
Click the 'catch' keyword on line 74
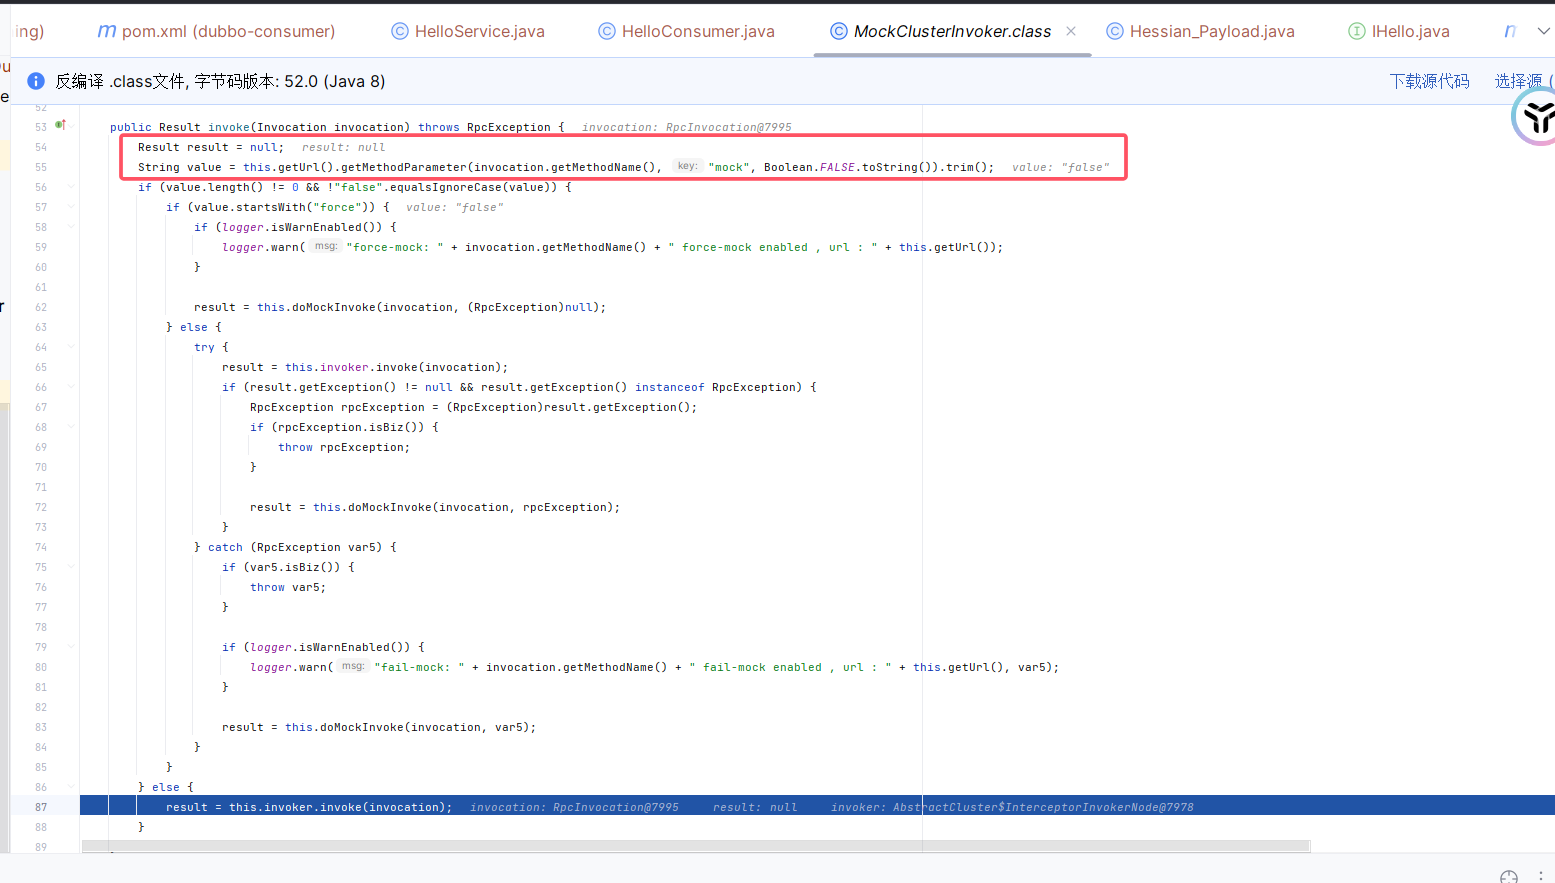[225, 547]
